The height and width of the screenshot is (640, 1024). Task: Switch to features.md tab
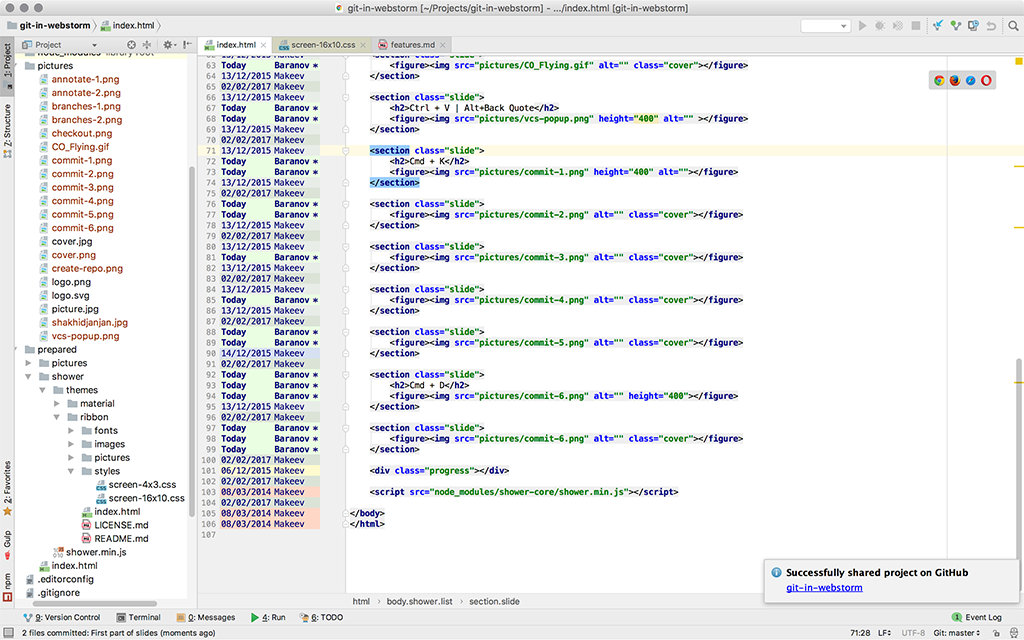point(413,44)
